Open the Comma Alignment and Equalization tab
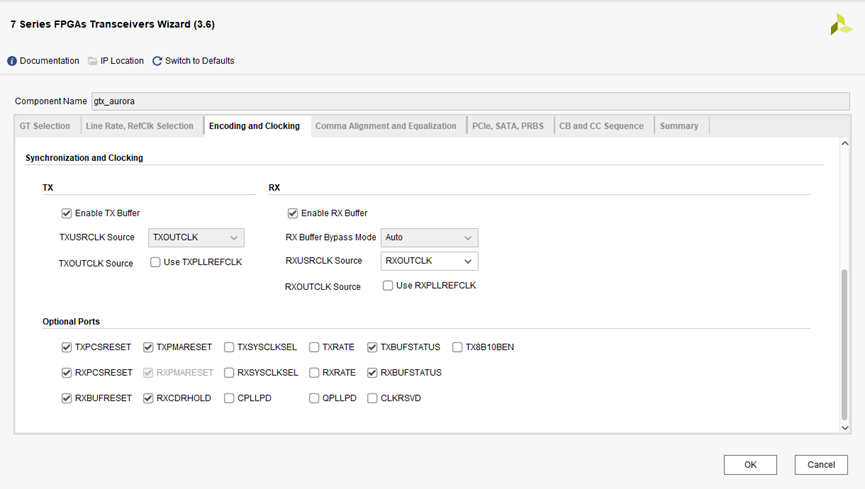The image size is (865, 489). pos(385,126)
